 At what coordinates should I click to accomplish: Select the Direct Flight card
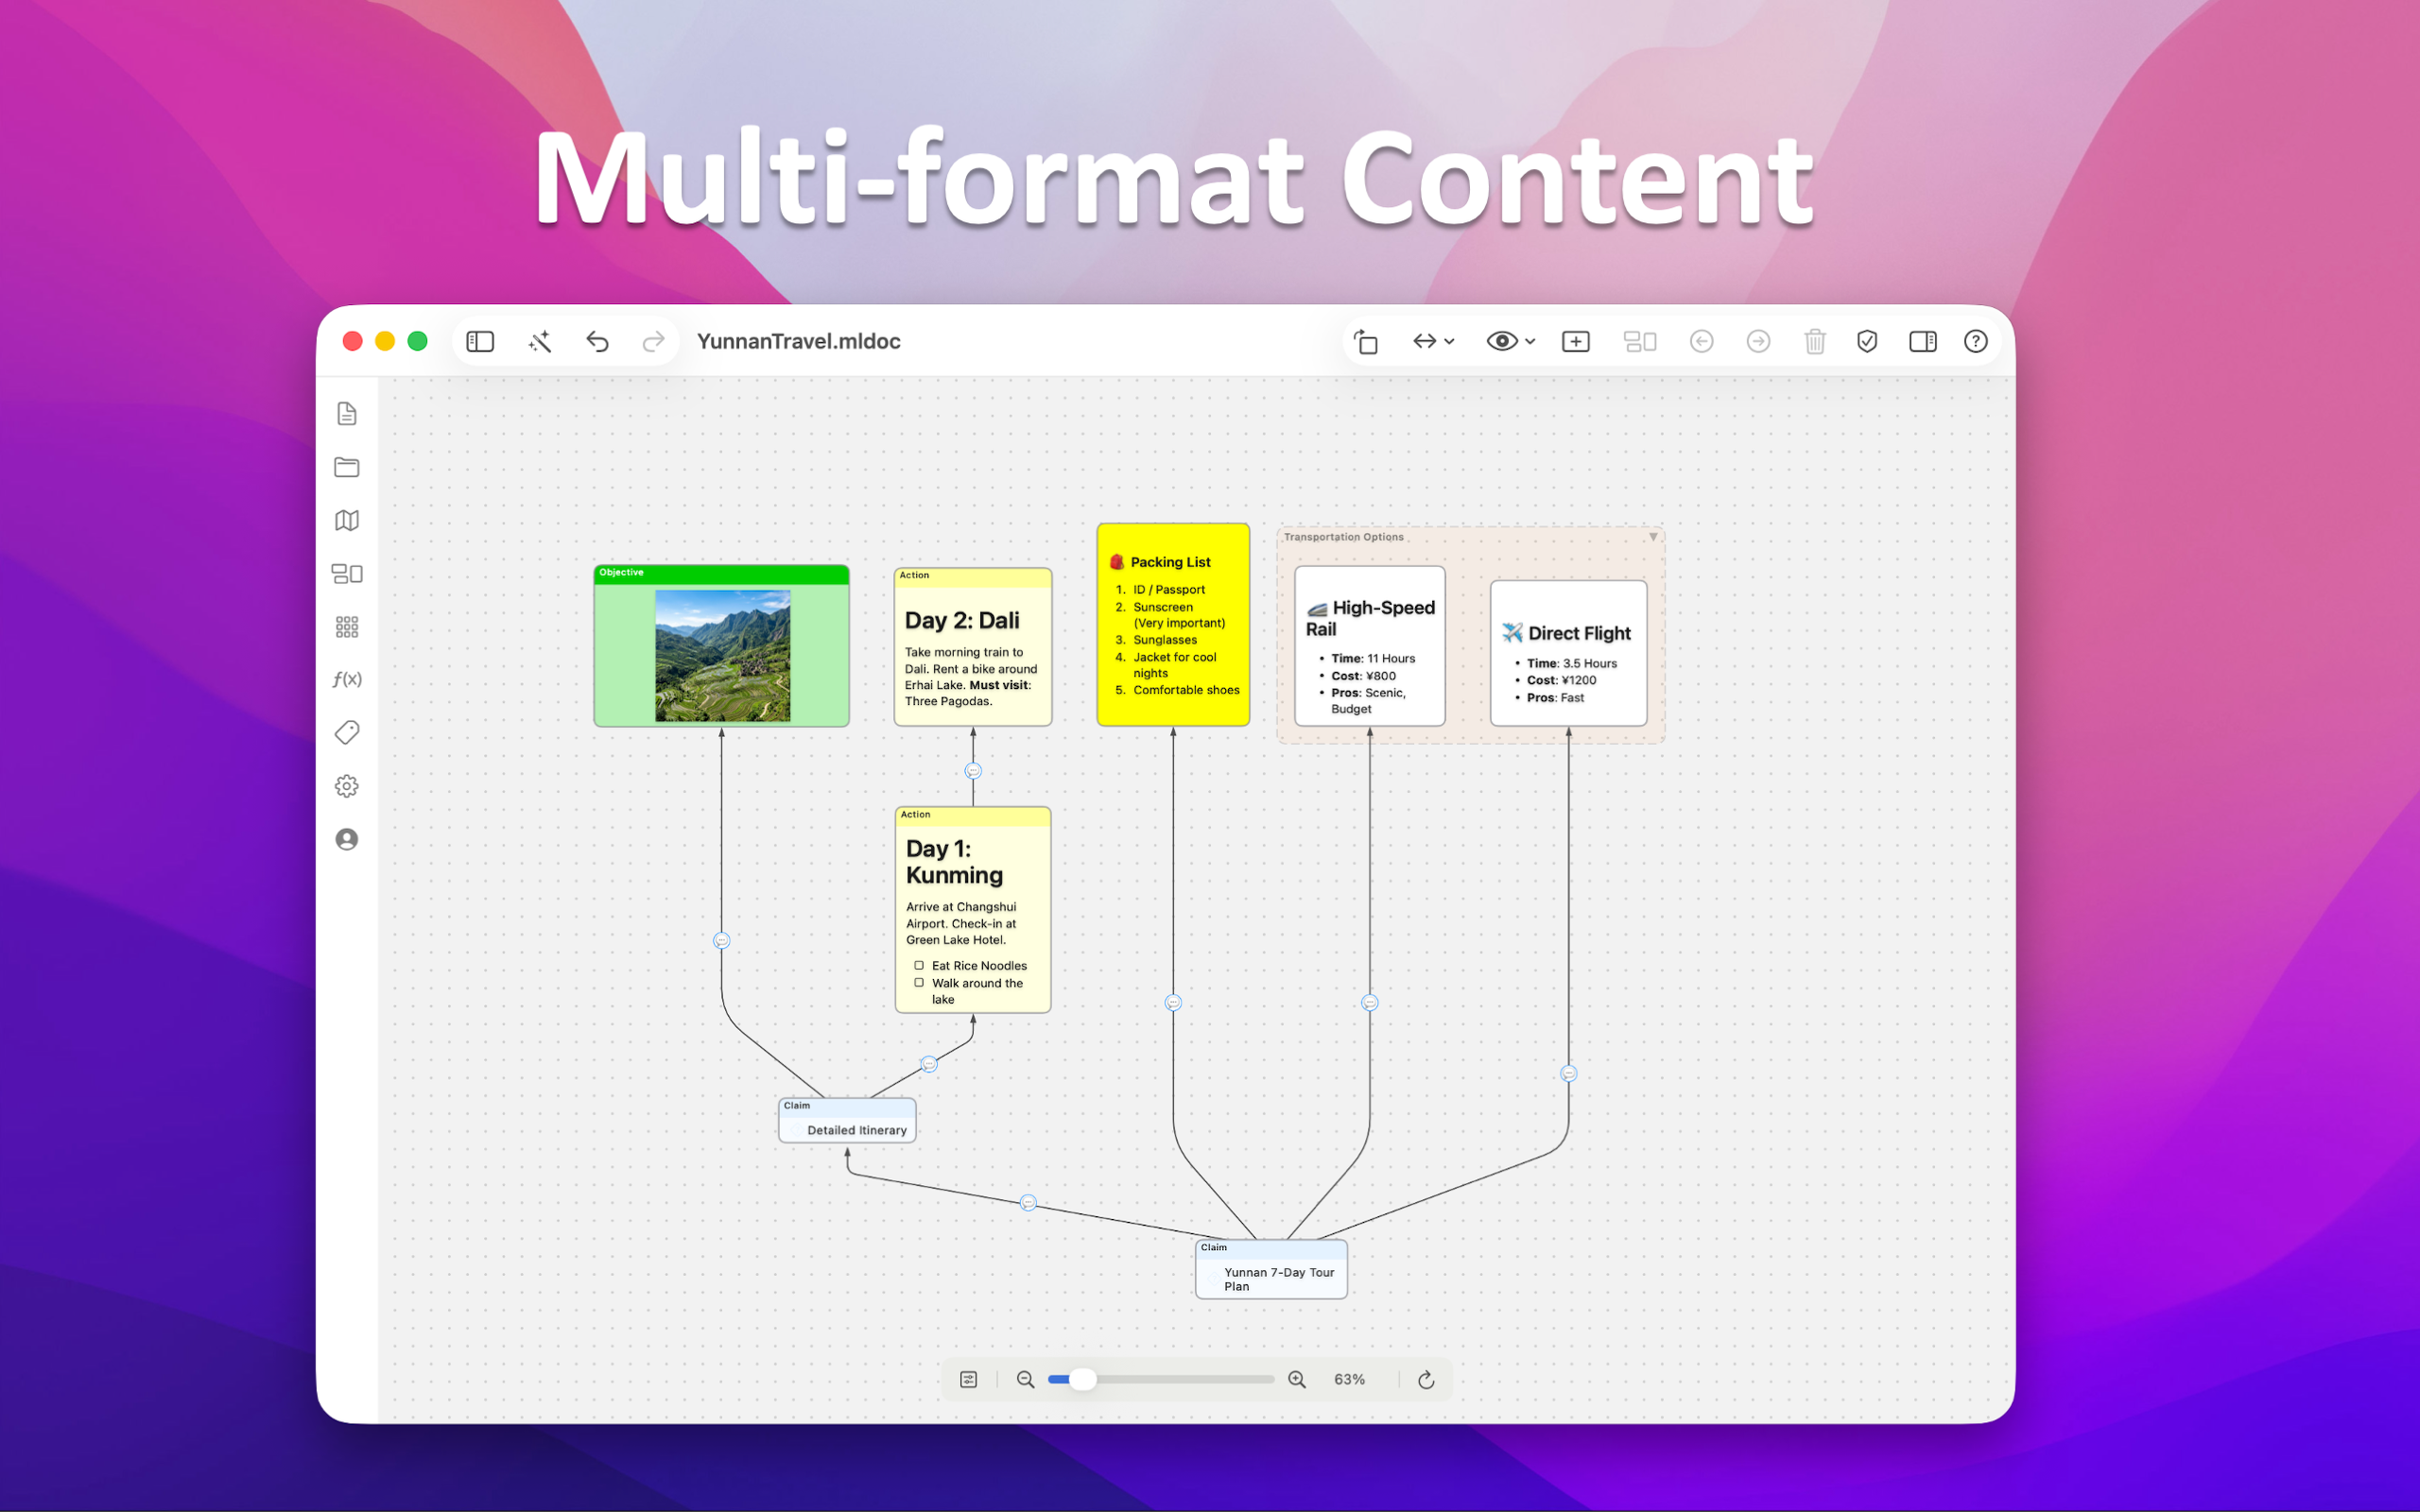click(x=1568, y=653)
